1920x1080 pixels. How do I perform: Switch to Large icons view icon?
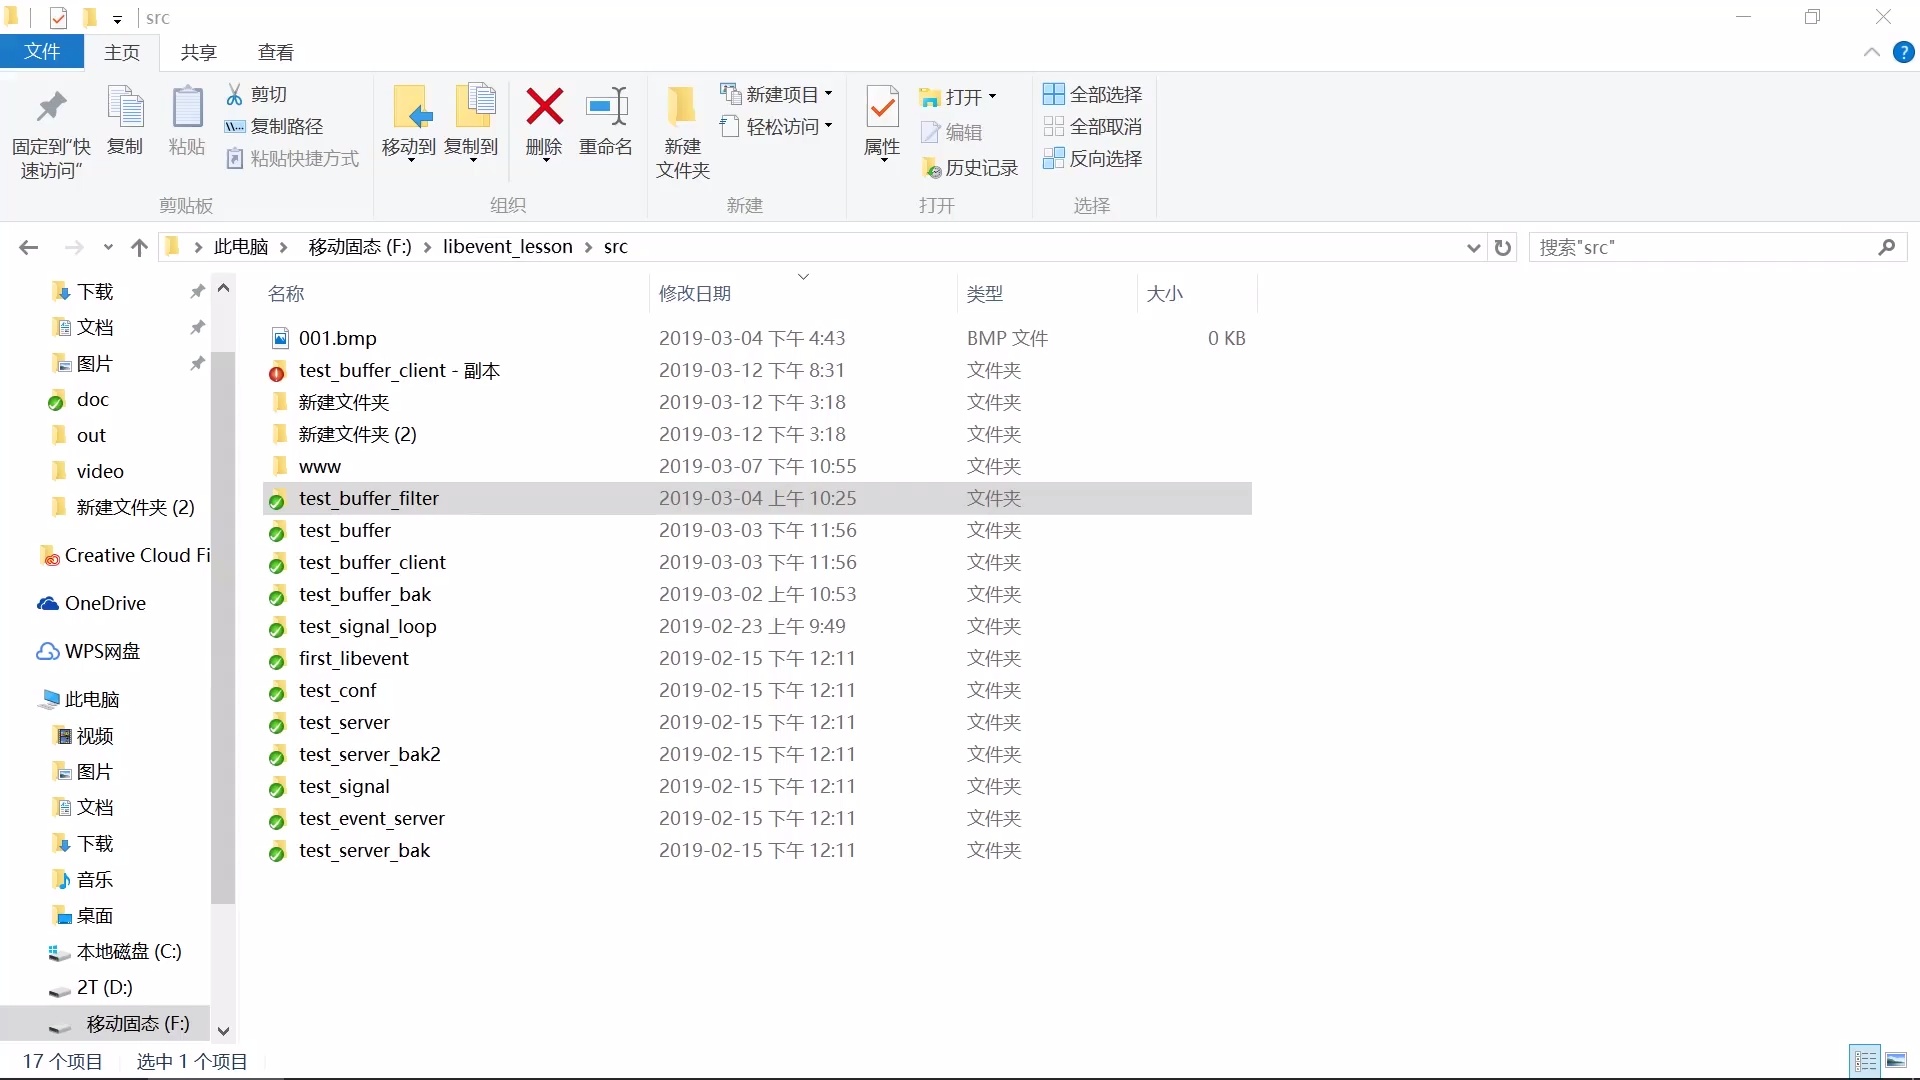pos(1896,1061)
